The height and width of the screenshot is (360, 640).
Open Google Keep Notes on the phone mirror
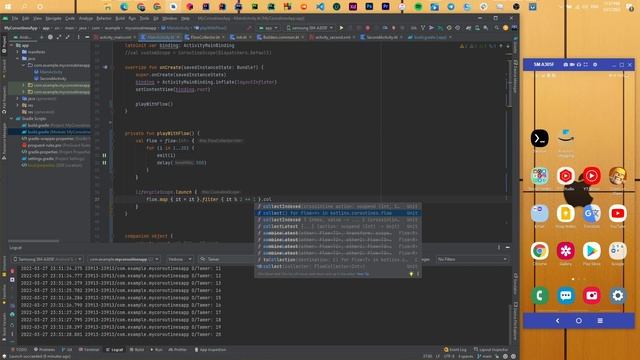(566, 213)
